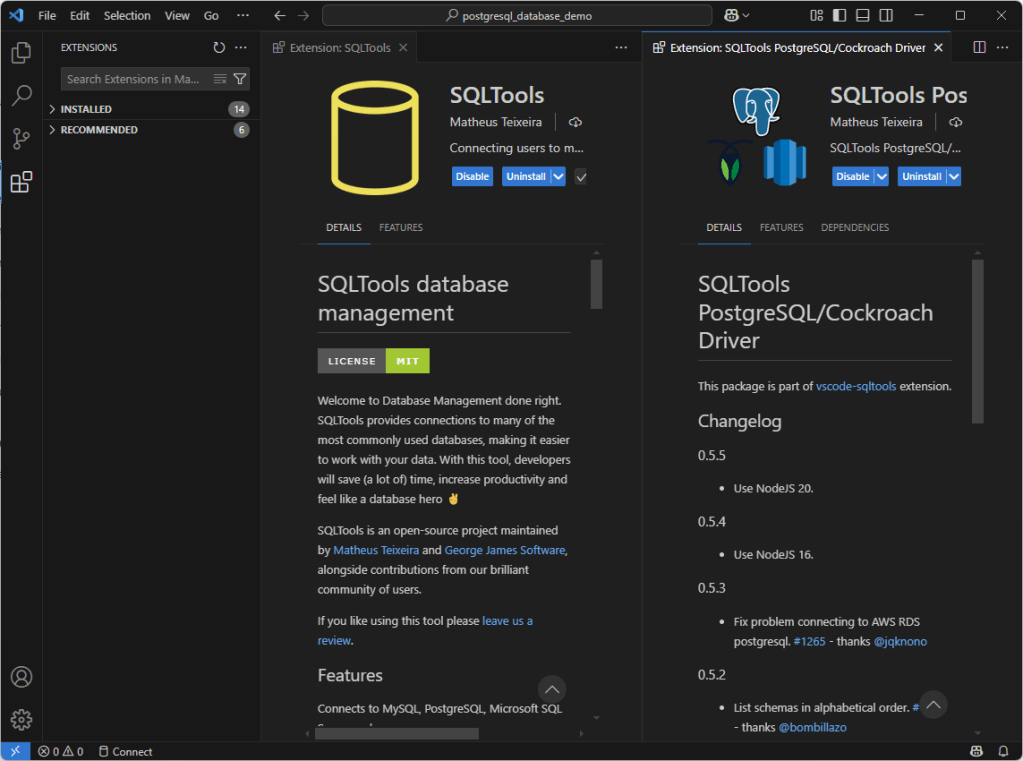Image resolution: width=1023 pixels, height=761 pixels.
Task: Open the notifications bell in status bar
Action: pyautogui.click(x=1003, y=751)
